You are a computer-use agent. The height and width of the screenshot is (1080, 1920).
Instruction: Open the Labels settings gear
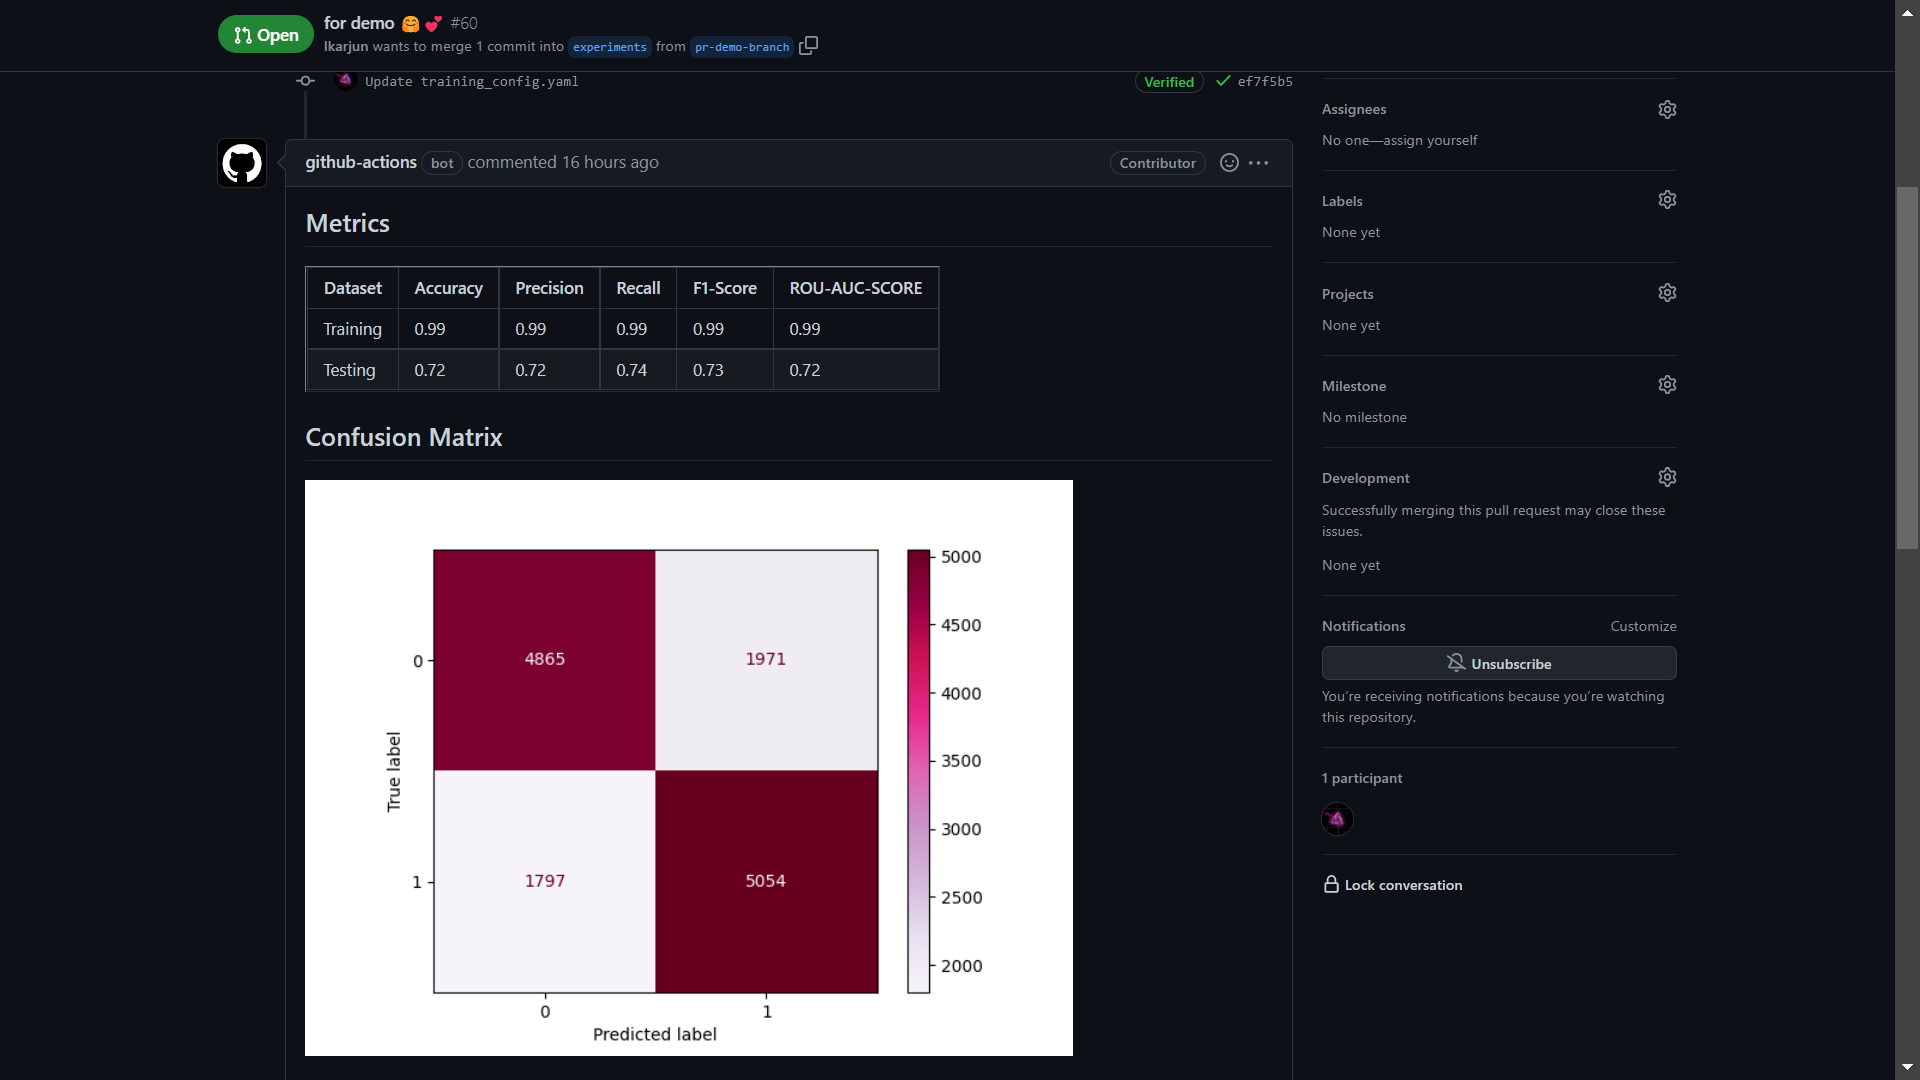1667,199
